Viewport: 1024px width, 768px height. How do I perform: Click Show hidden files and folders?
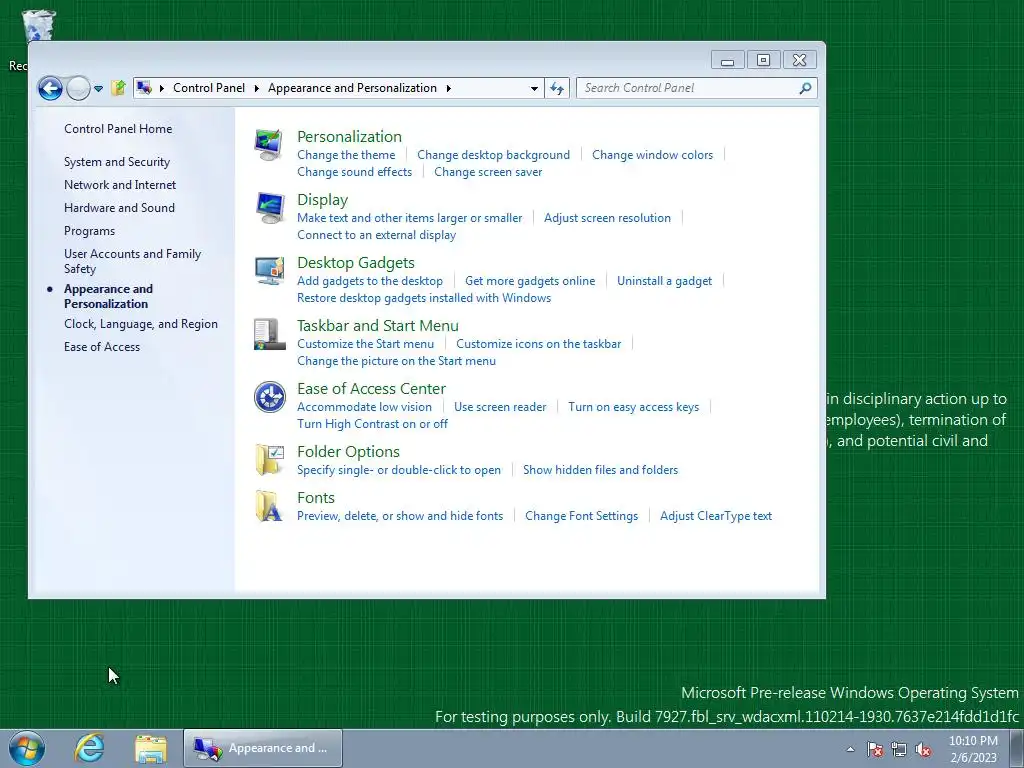[601, 470]
